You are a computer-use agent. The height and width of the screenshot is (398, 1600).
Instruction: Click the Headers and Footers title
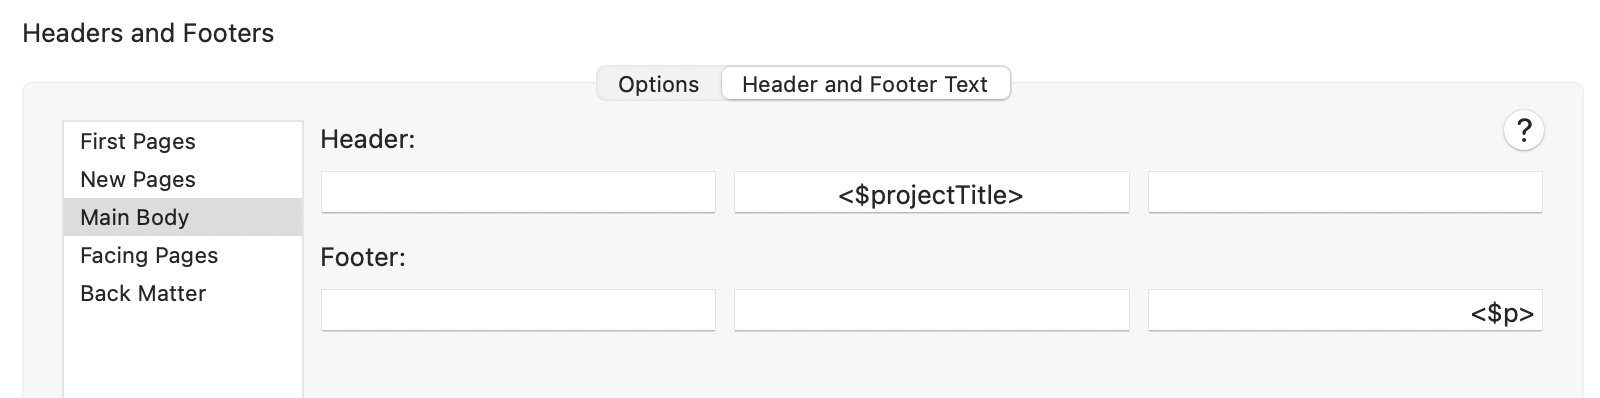(x=148, y=33)
